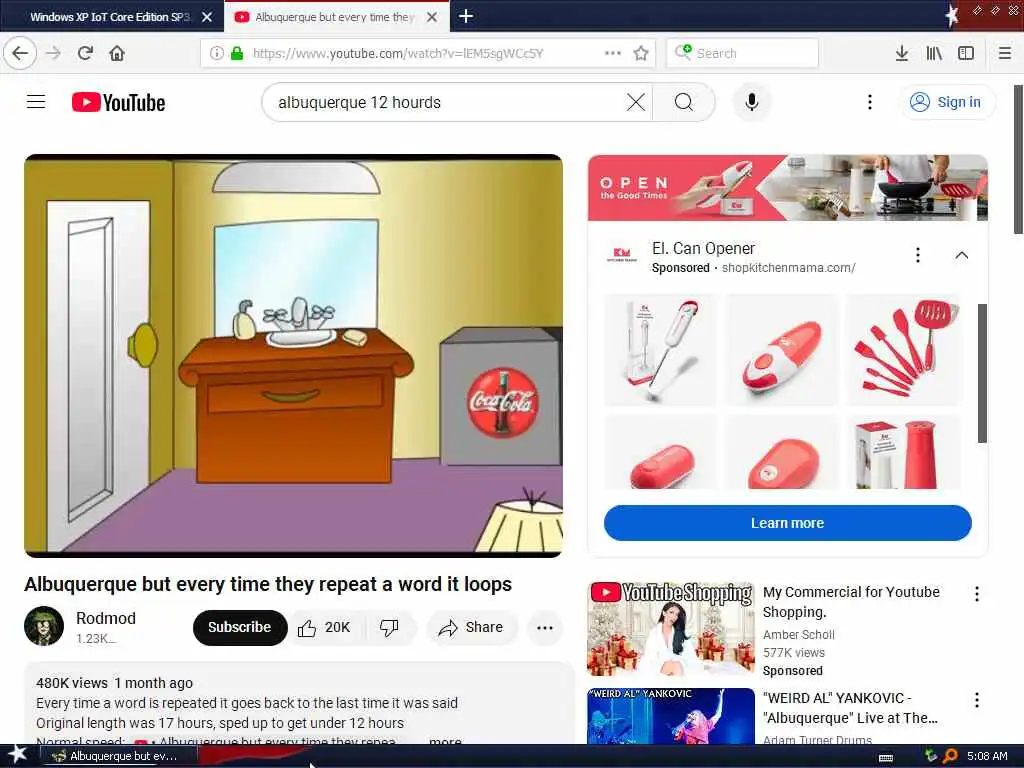Select the red spatula set product image
1024x768 pixels.
coord(904,349)
